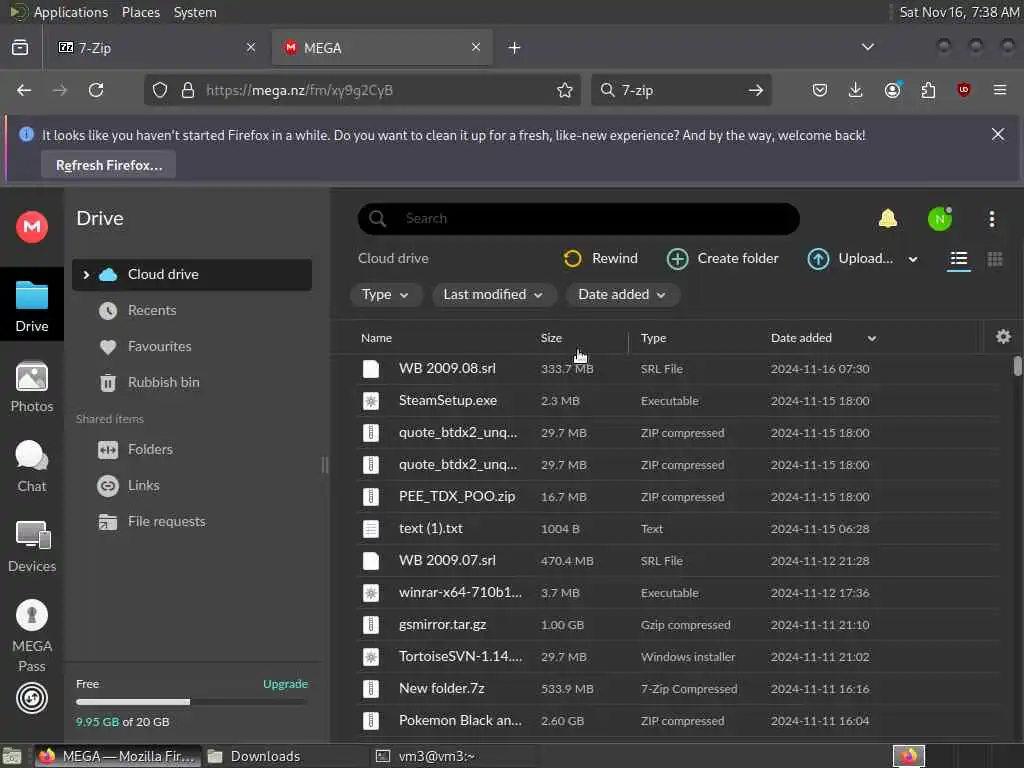Open File requests
The width and height of the screenshot is (1024, 768).
(x=166, y=521)
